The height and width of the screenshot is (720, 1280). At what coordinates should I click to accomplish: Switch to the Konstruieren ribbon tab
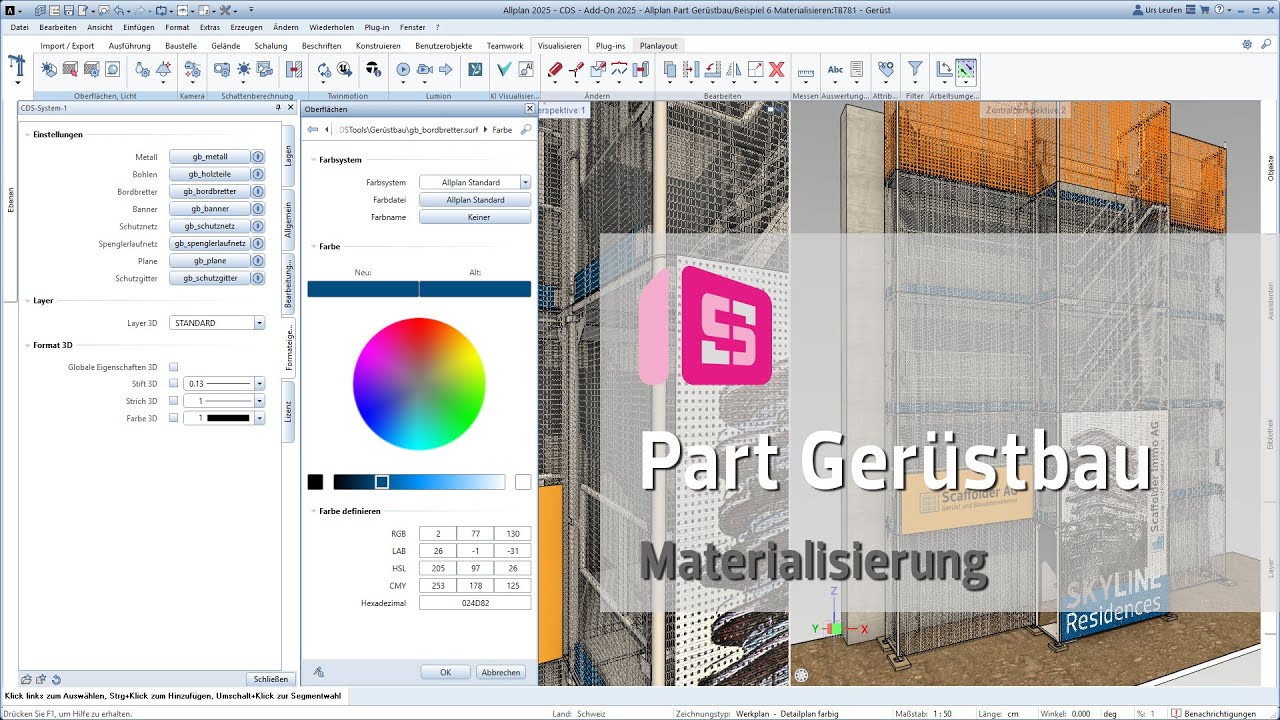coord(378,46)
